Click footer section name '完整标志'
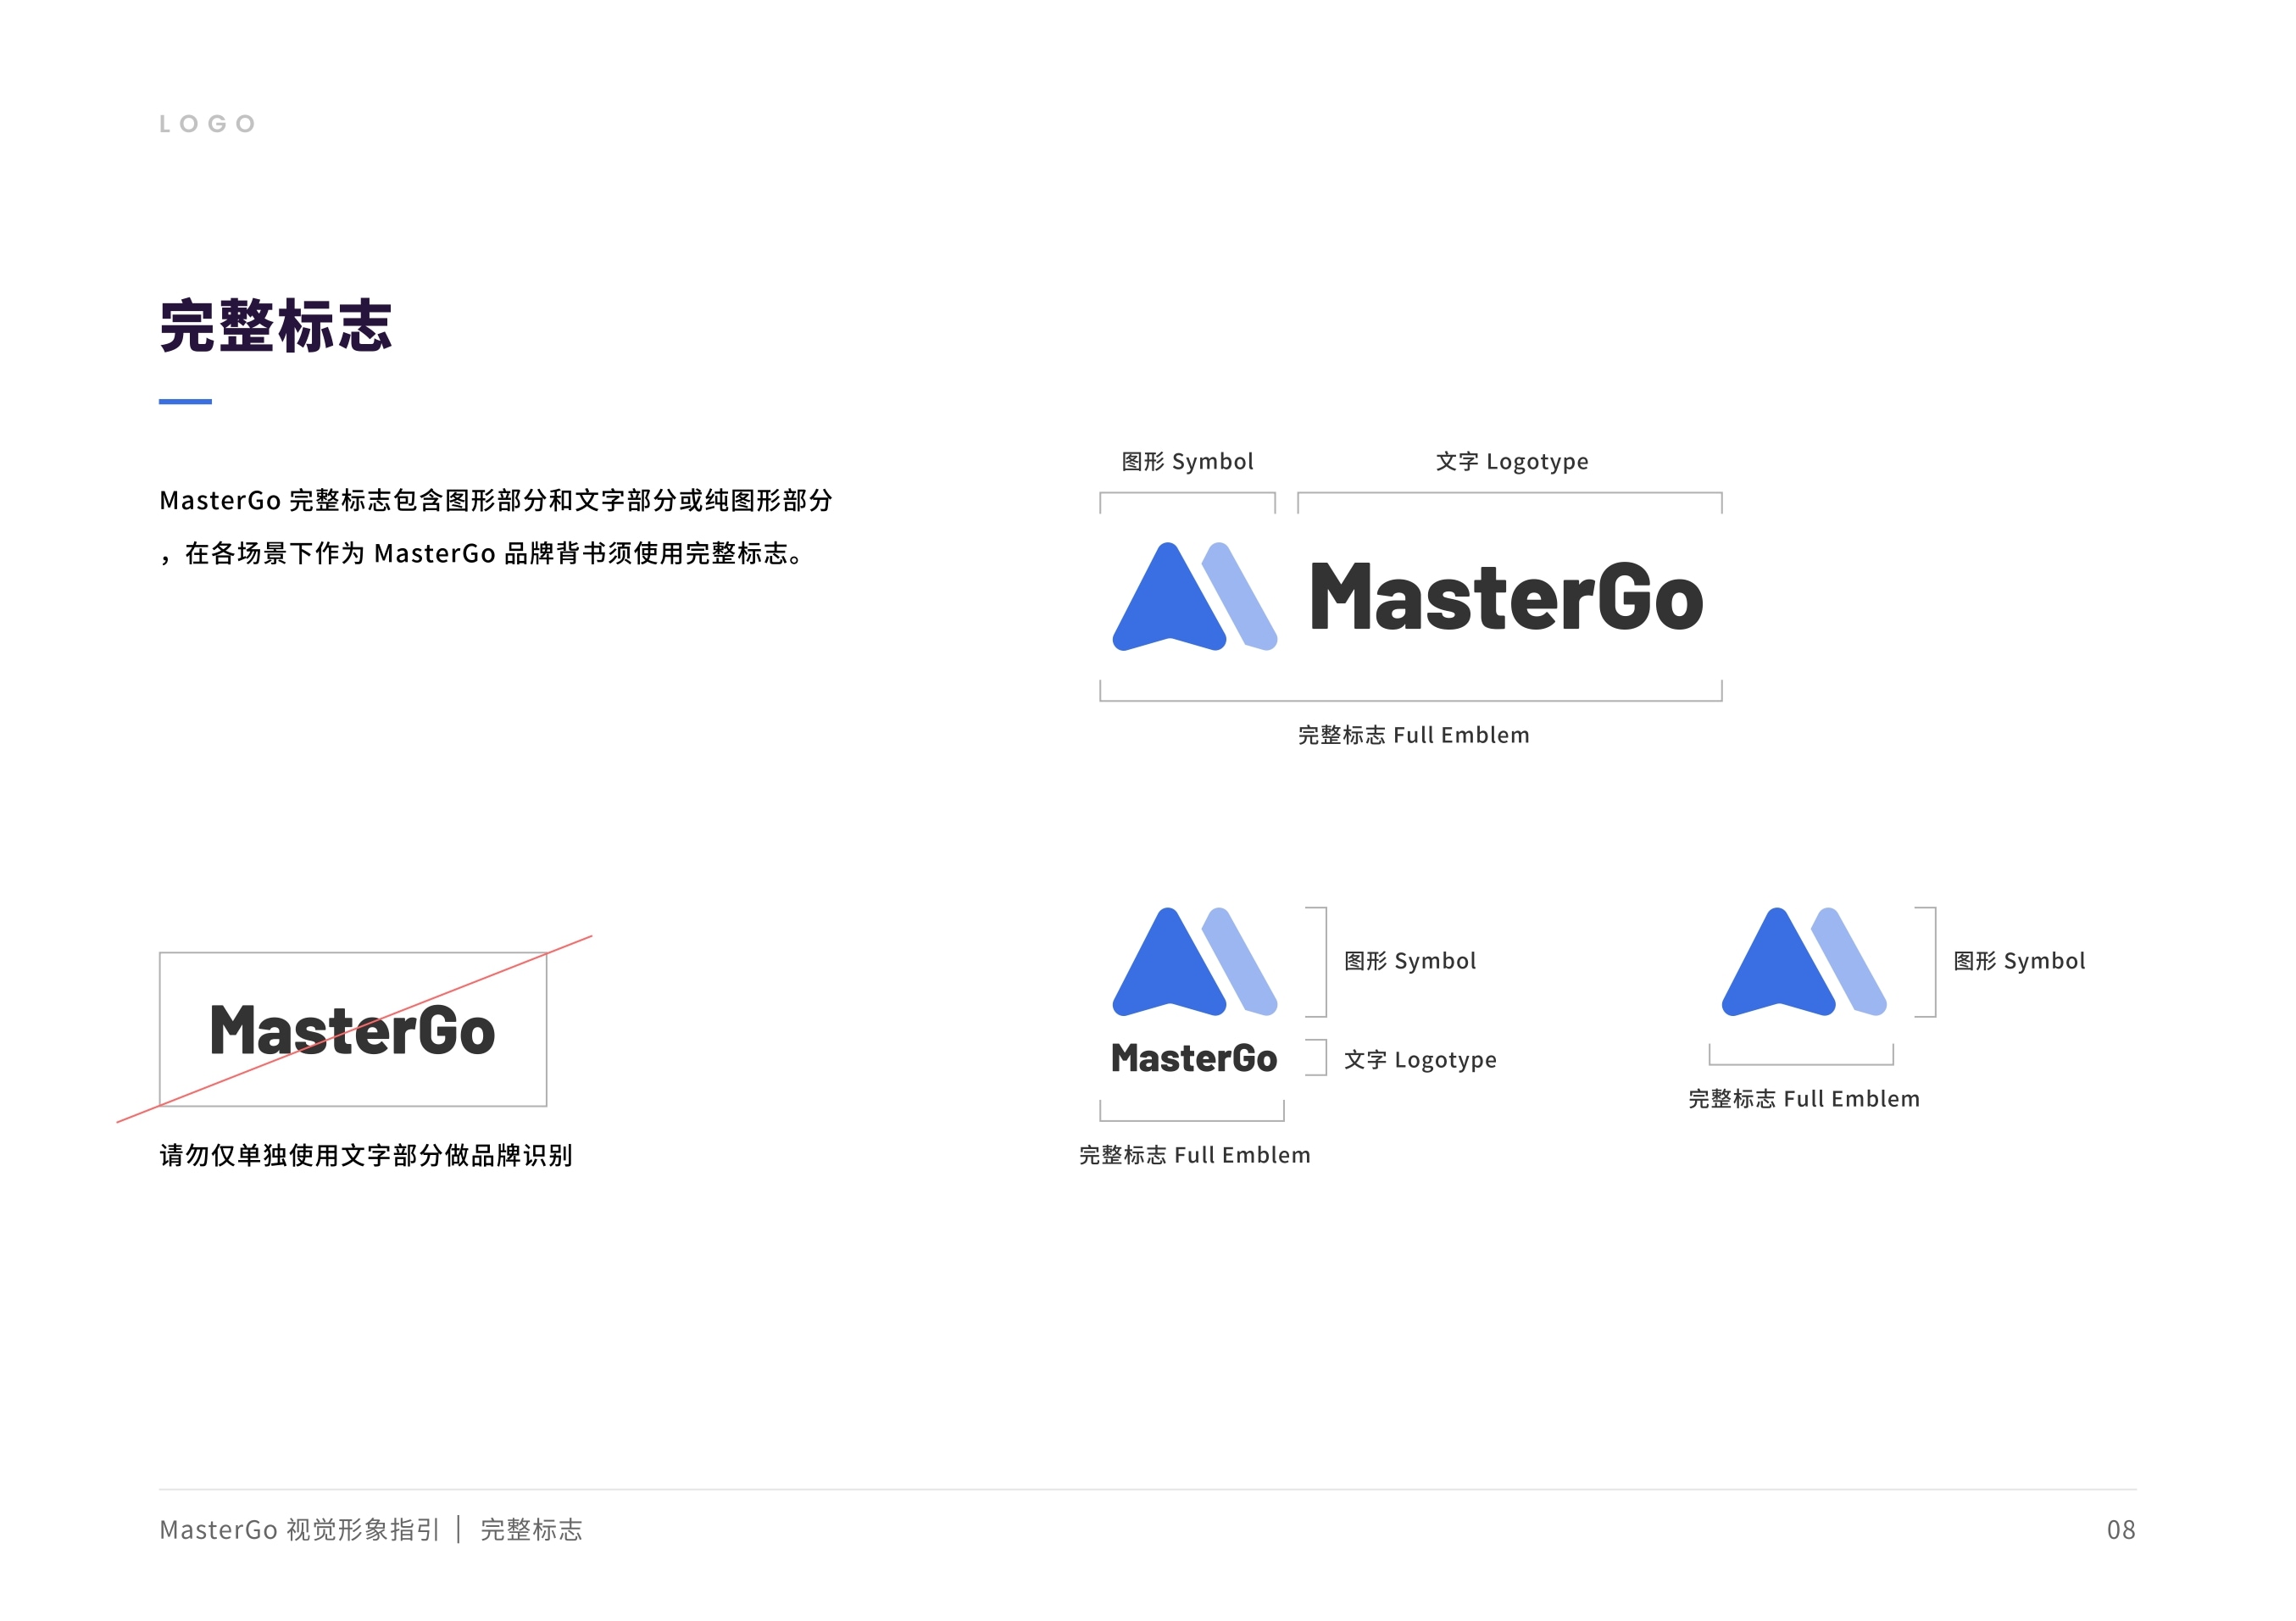The width and height of the screenshot is (2296, 1621). click(531, 1530)
